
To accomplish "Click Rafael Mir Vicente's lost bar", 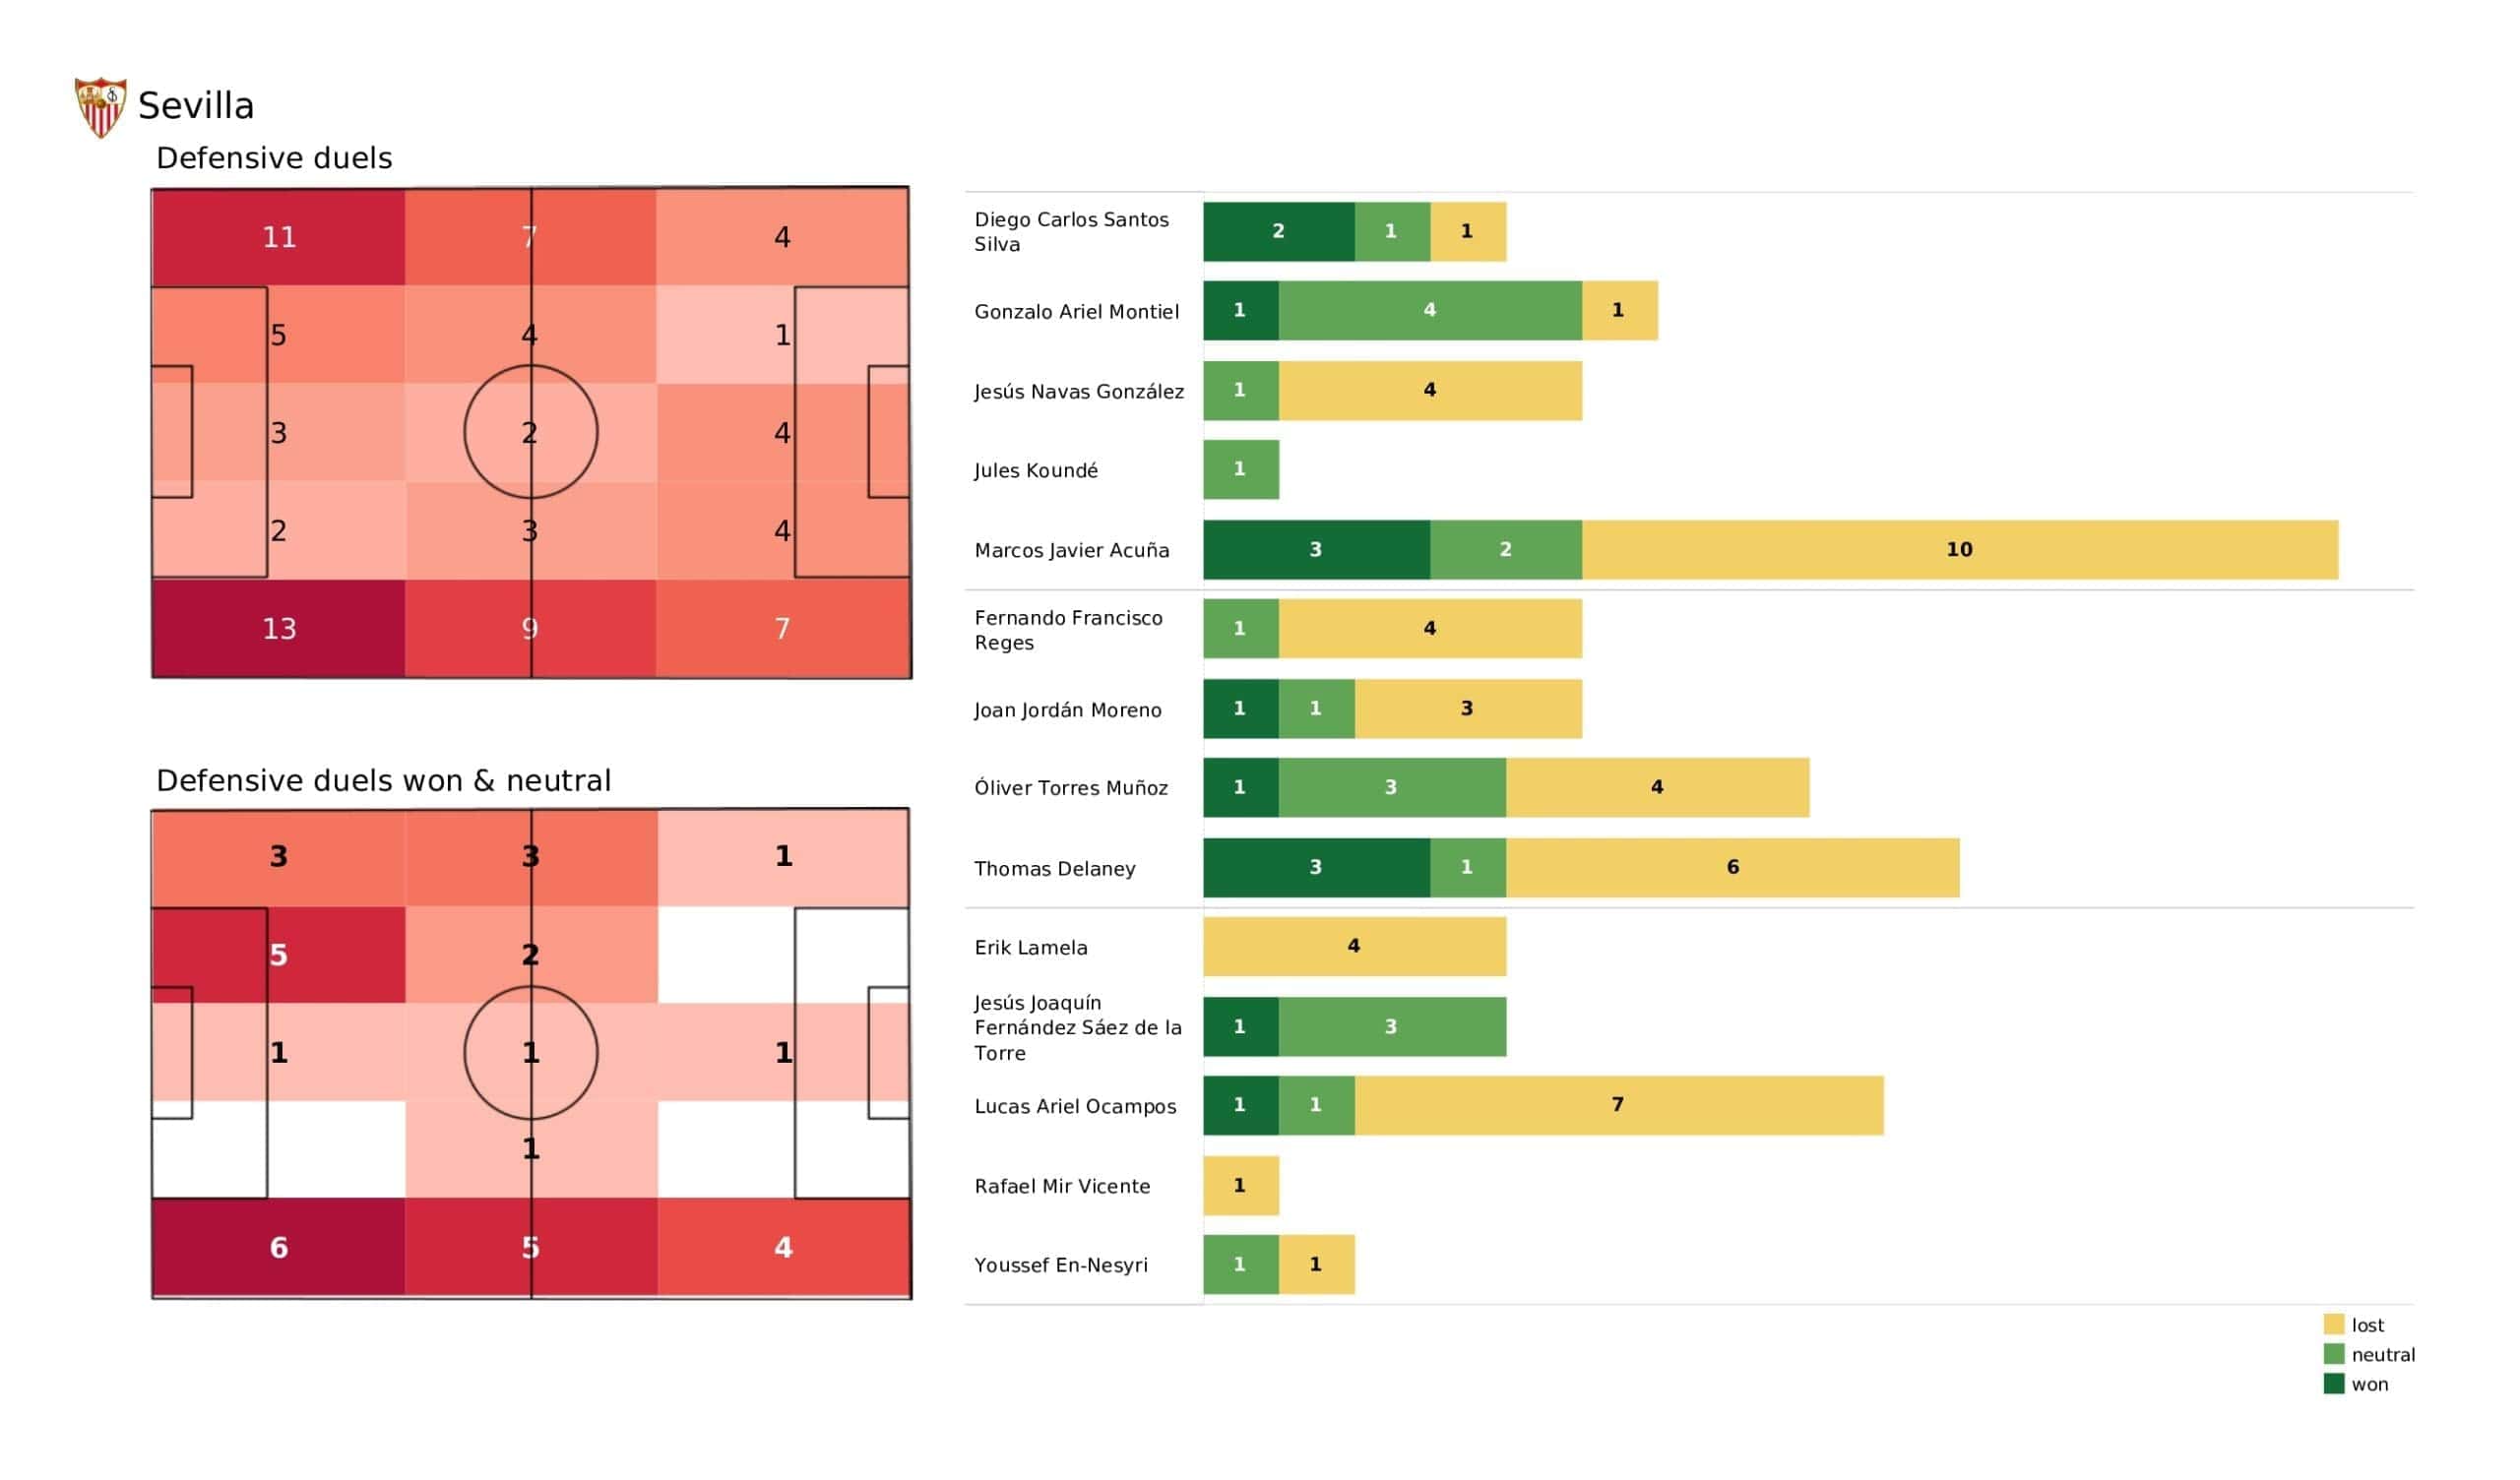I will pyautogui.click(x=1240, y=1186).
